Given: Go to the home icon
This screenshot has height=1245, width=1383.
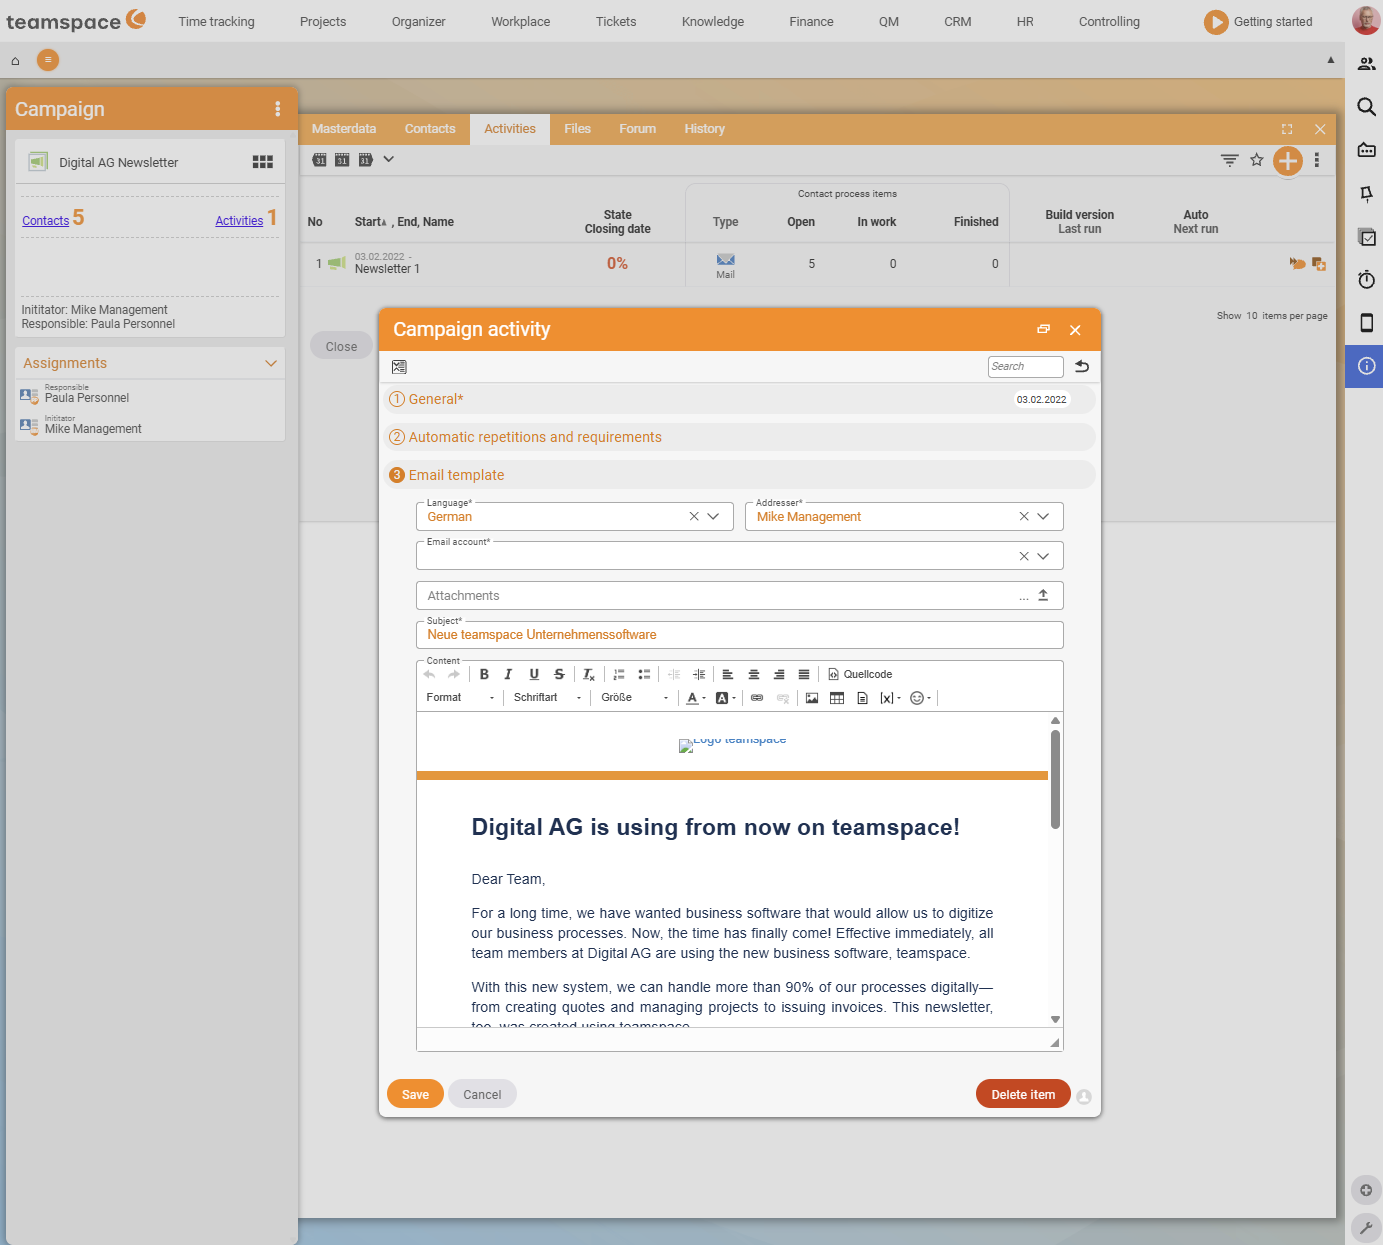Looking at the screenshot, I should (x=15, y=61).
